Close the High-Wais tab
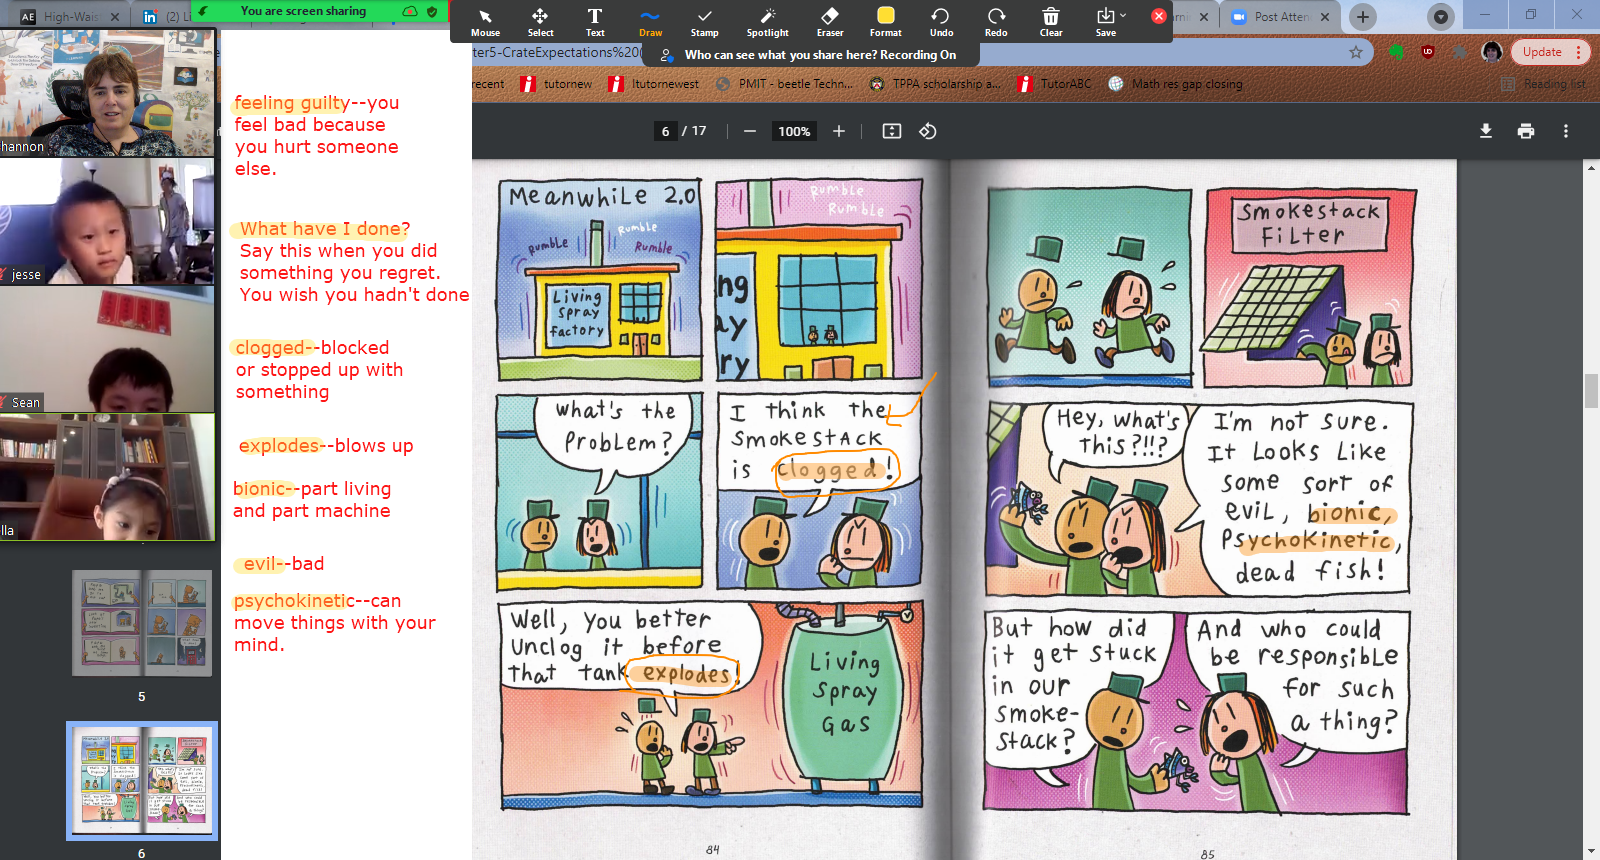1600x860 pixels. 114,17
